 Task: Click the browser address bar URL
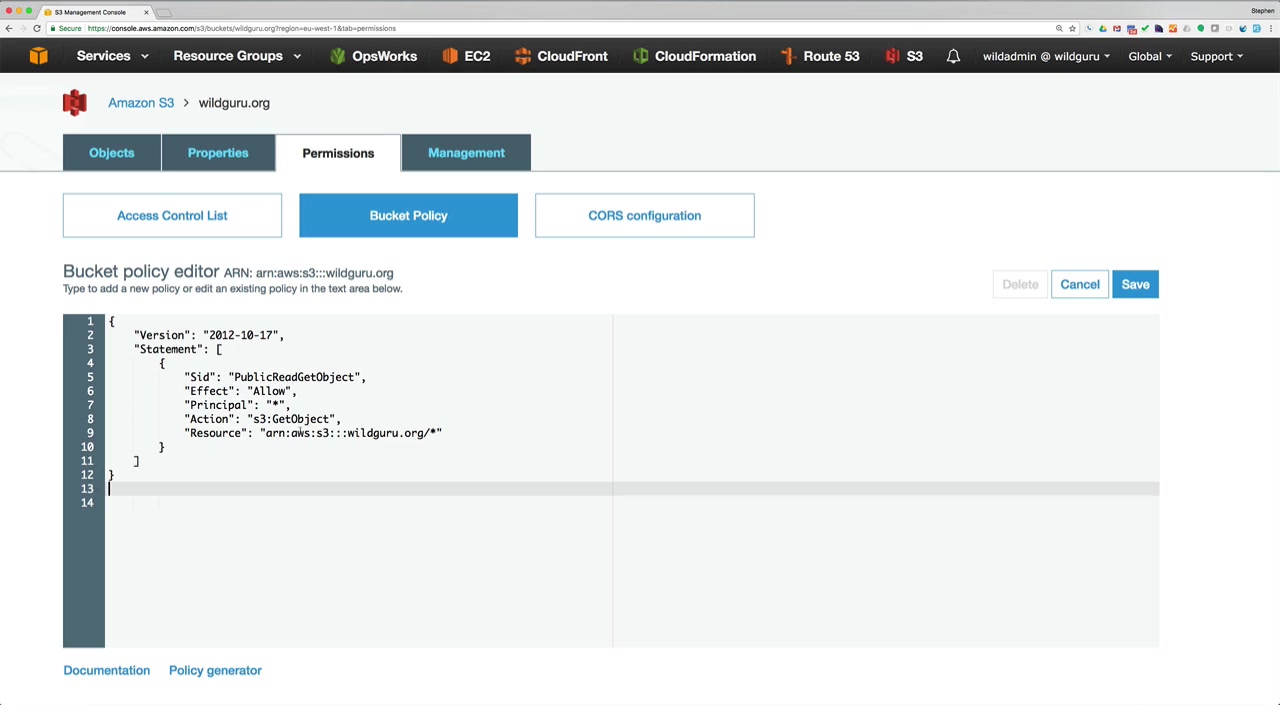(x=241, y=28)
